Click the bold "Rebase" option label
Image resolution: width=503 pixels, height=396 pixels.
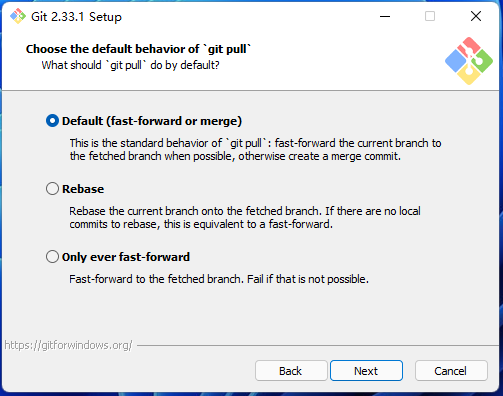83,189
